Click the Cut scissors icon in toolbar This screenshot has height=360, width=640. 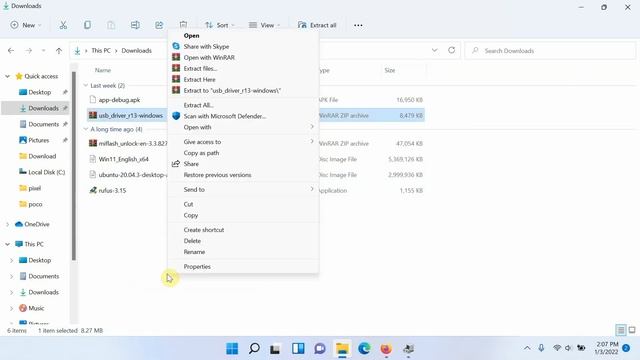pyautogui.click(x=63, y=25)
